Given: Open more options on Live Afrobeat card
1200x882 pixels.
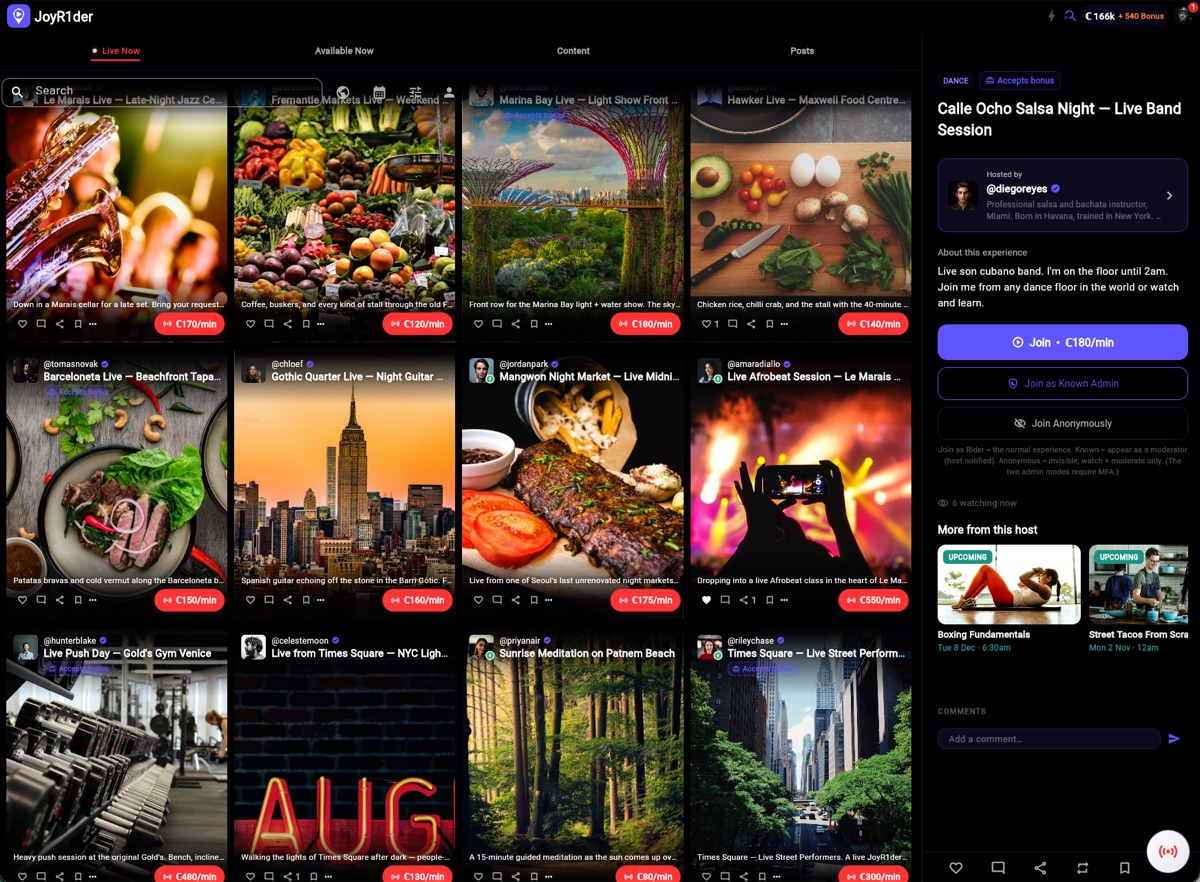Looking at the screenshot, I should click(785, 600).
